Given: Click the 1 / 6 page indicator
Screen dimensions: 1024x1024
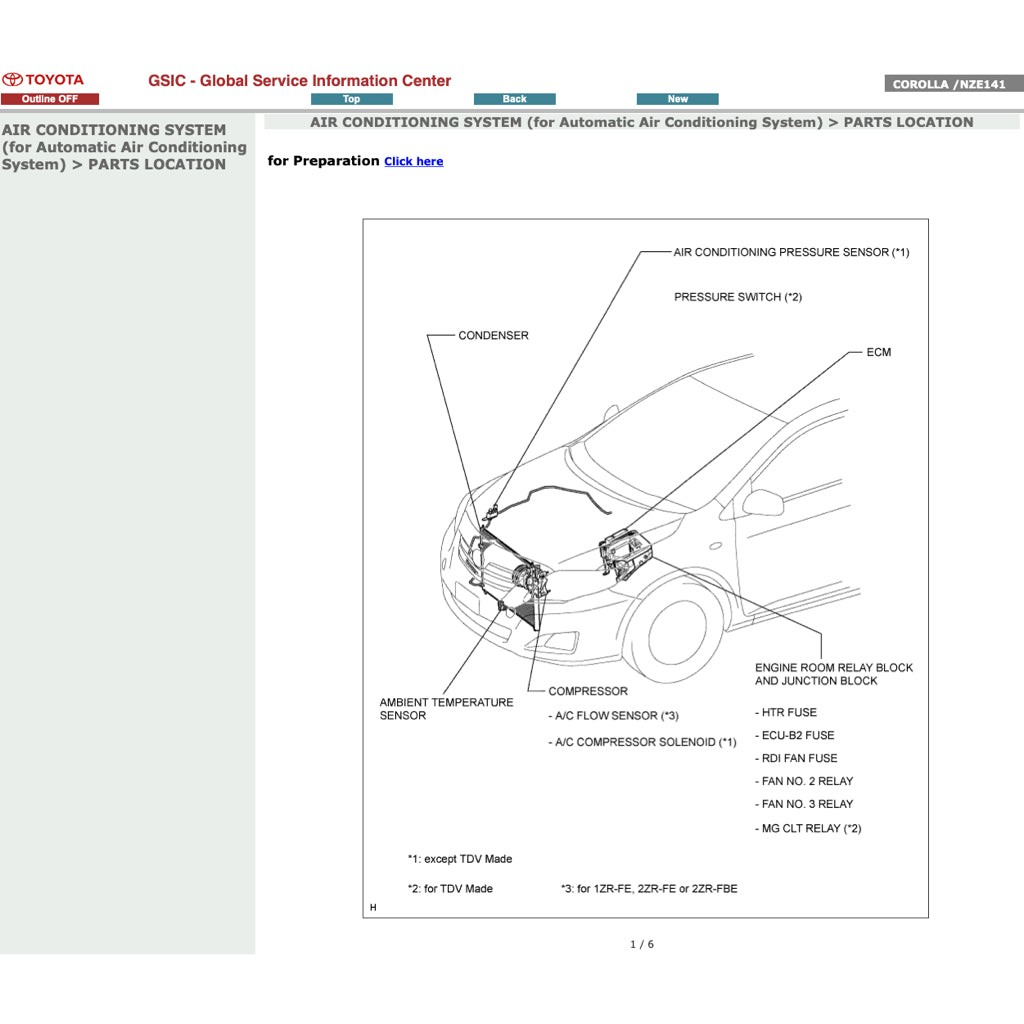Looking at the screenshot, I should coord(644,943).
